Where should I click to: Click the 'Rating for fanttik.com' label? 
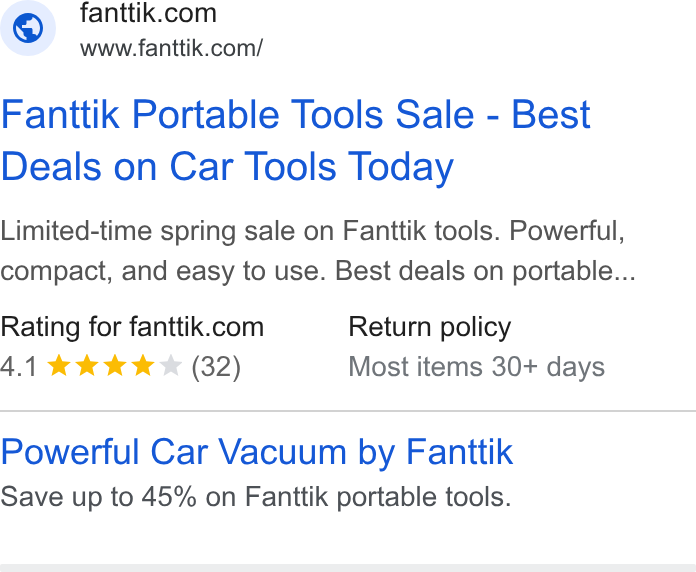[x=132, y=327]
